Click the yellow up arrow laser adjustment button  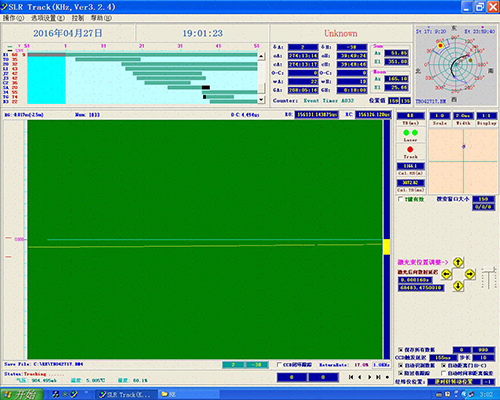(x=458, y=262)
